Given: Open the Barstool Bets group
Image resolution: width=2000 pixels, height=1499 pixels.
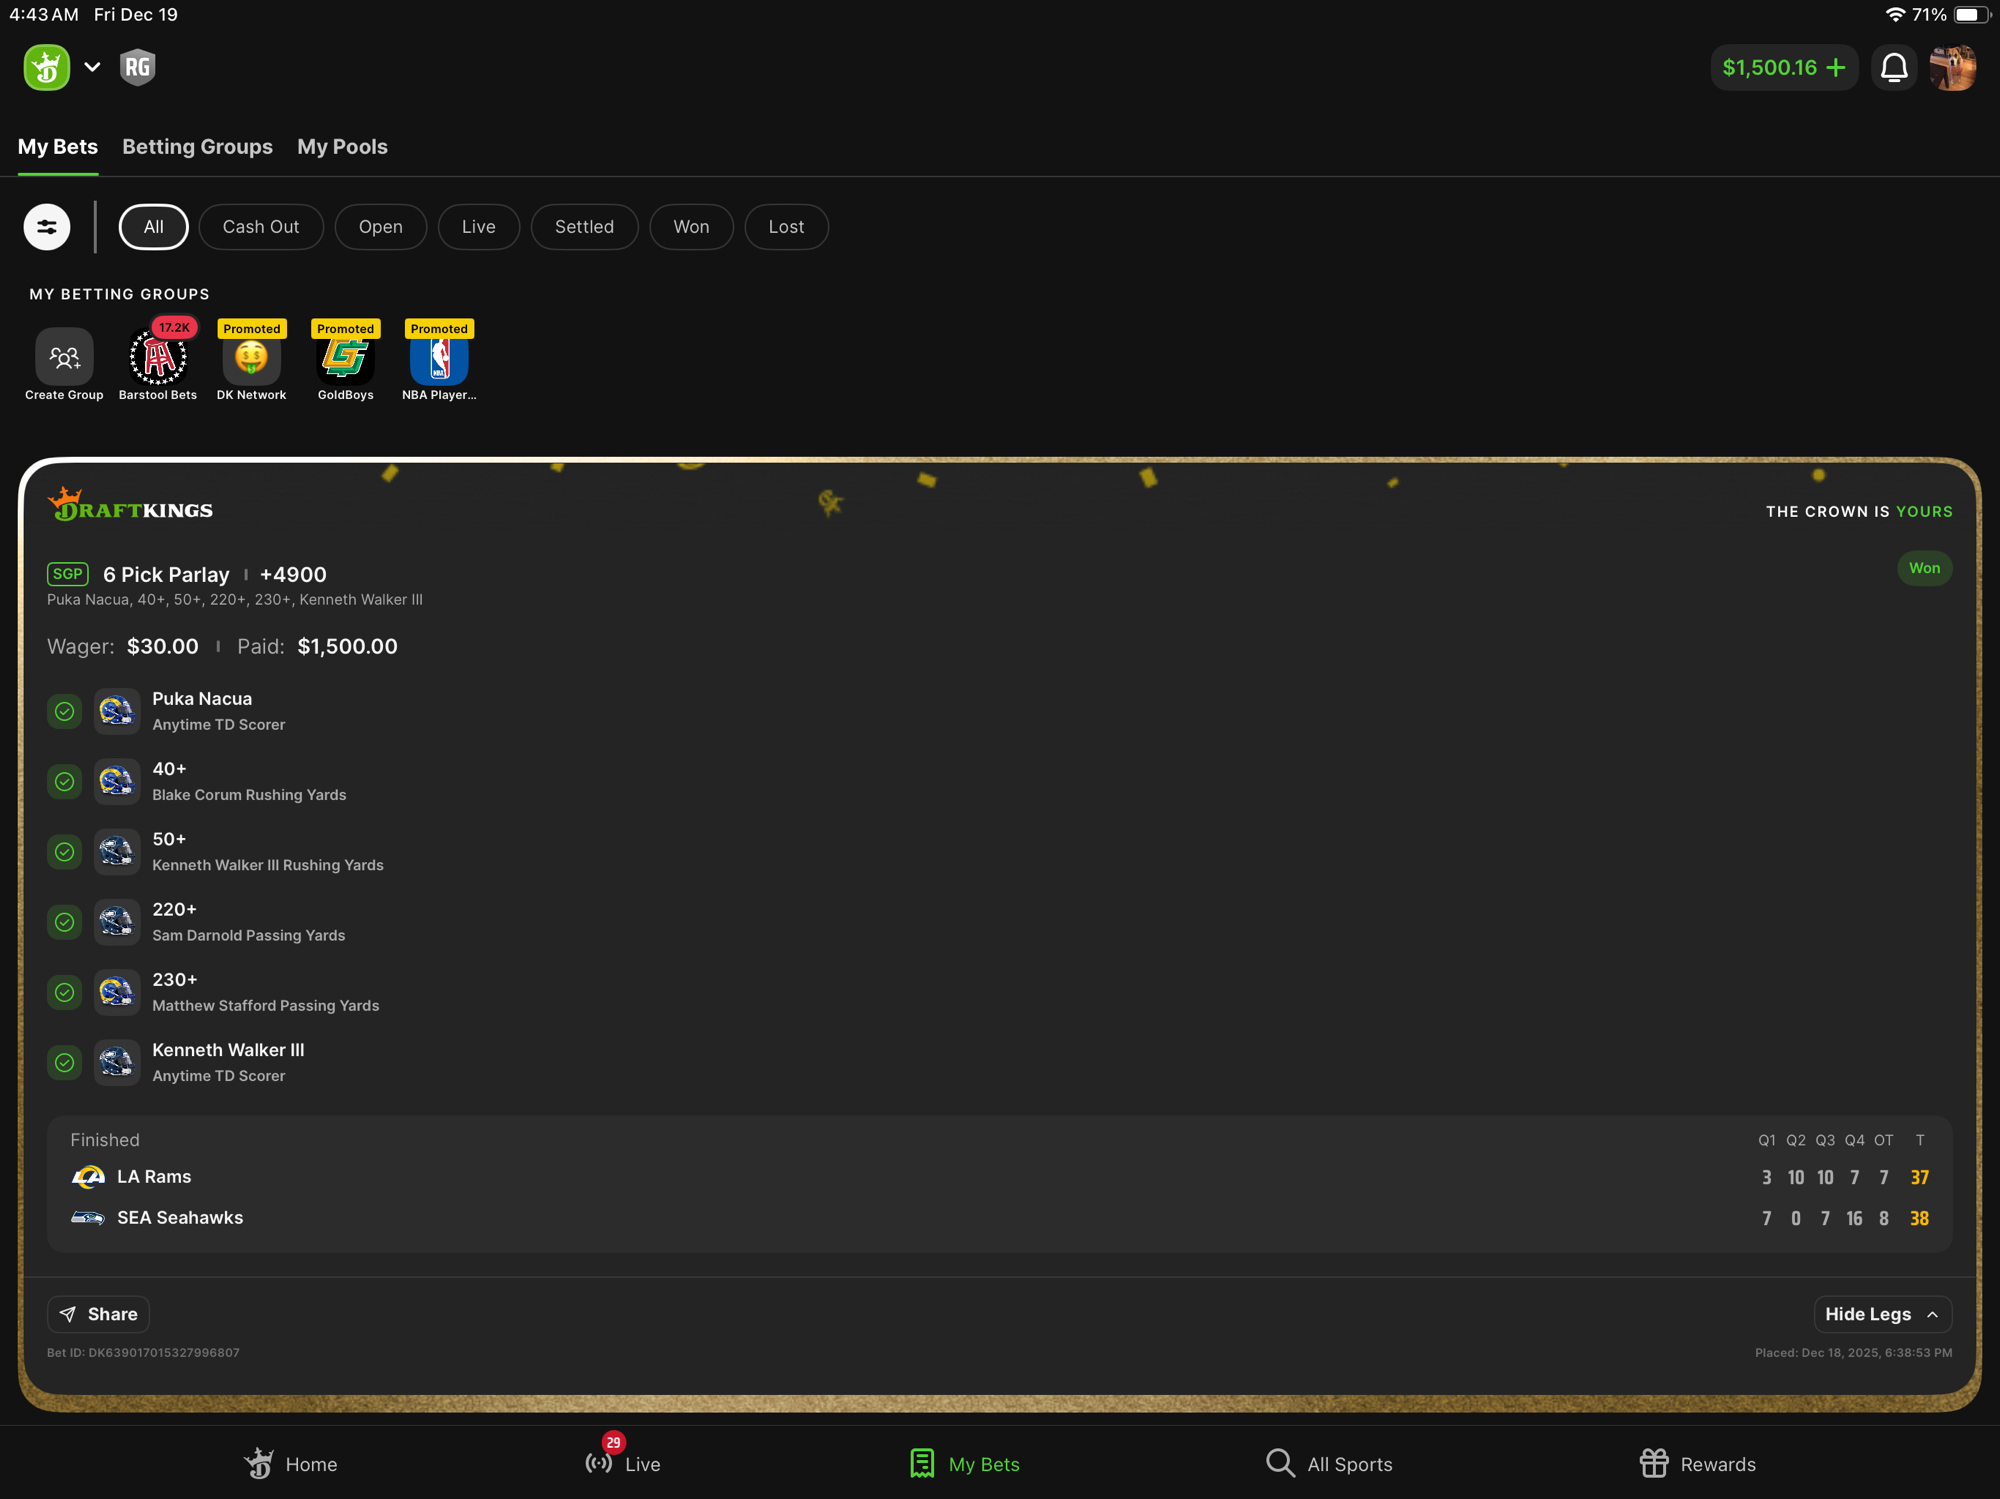Looking at the screenshot, I should (158, 357).
